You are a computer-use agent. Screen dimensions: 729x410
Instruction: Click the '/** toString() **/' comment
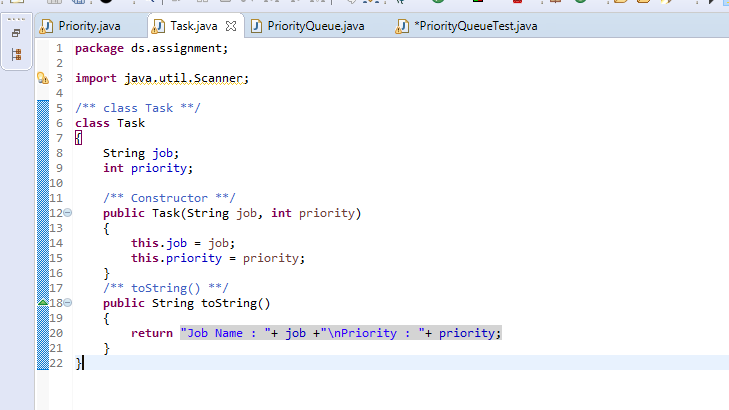click(x=166, y=288)
